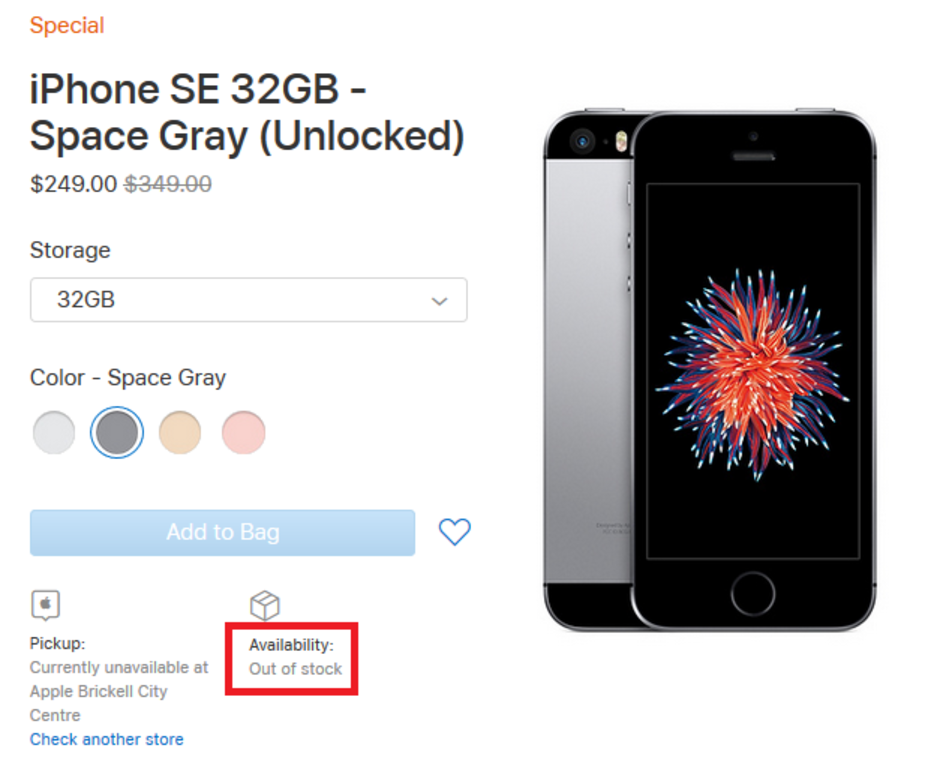The height and width of the screenshot is (769, 940).
Task: Click the heart favorite icon
Action: coord(455,532)
